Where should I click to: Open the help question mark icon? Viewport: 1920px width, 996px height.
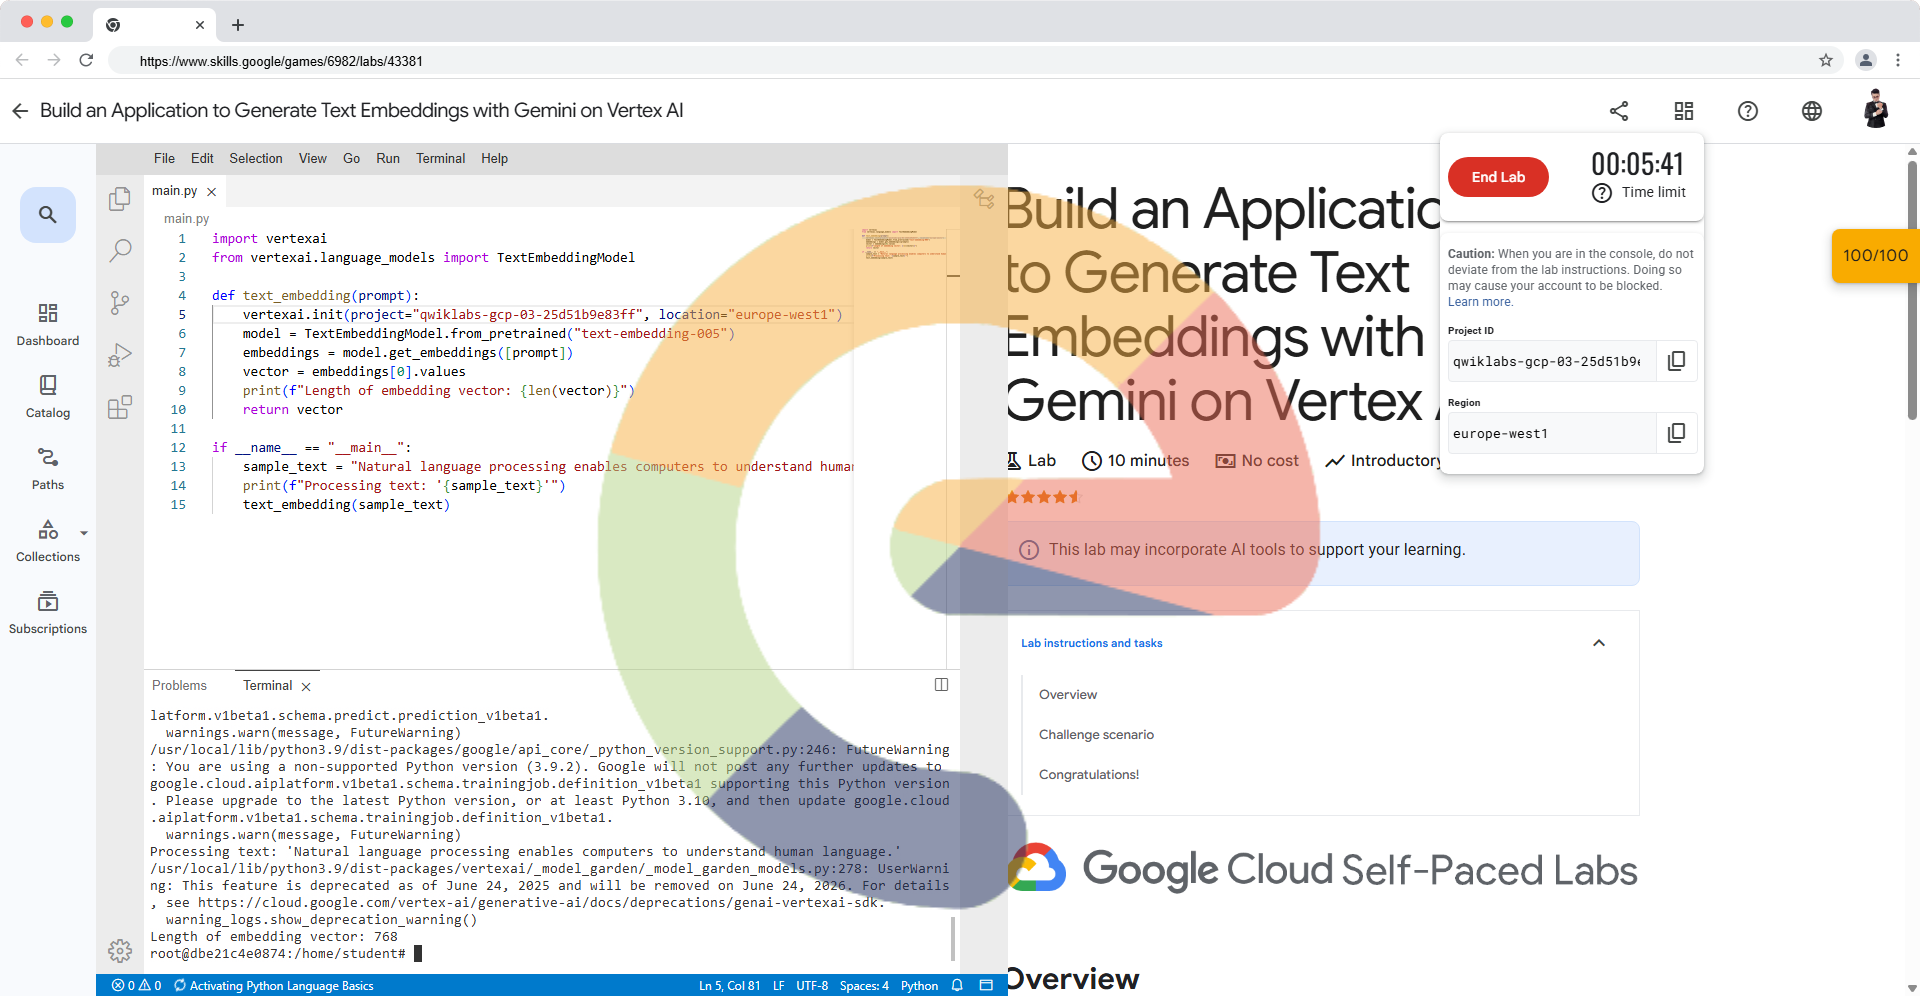1748,111
